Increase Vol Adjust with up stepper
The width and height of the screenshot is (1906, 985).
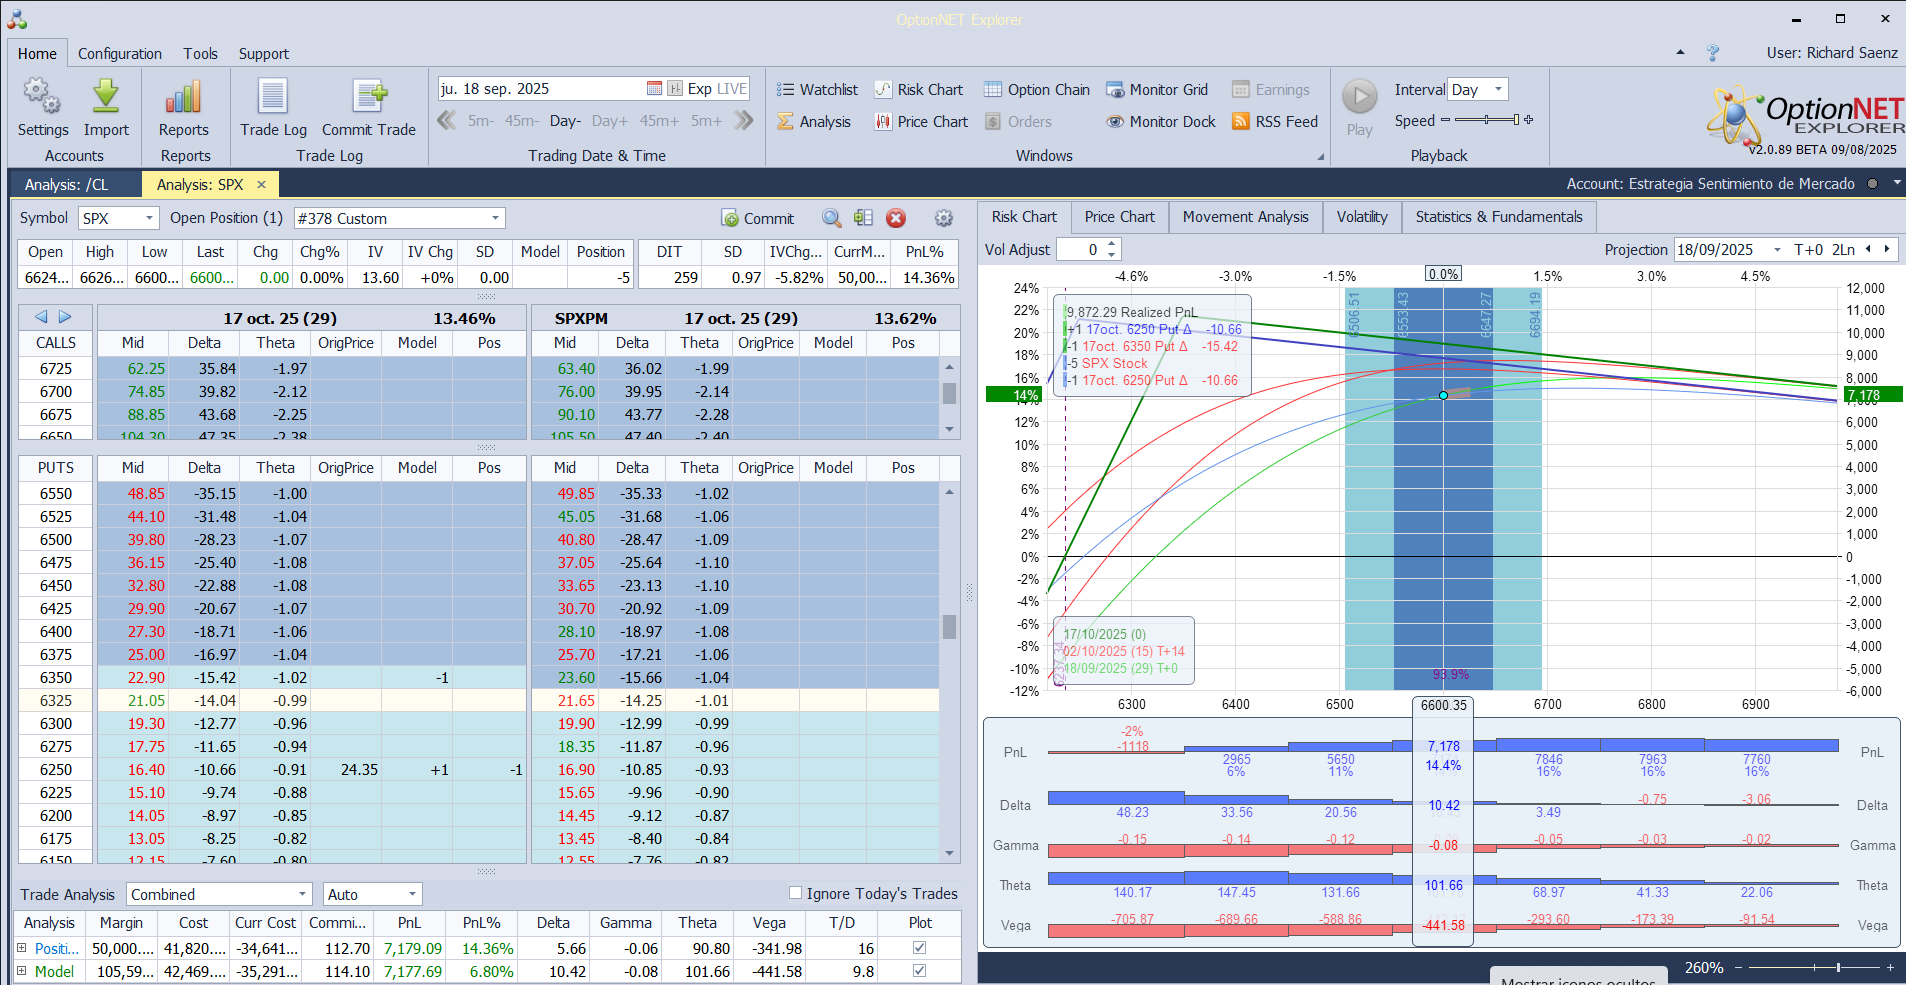point(1111,244)
